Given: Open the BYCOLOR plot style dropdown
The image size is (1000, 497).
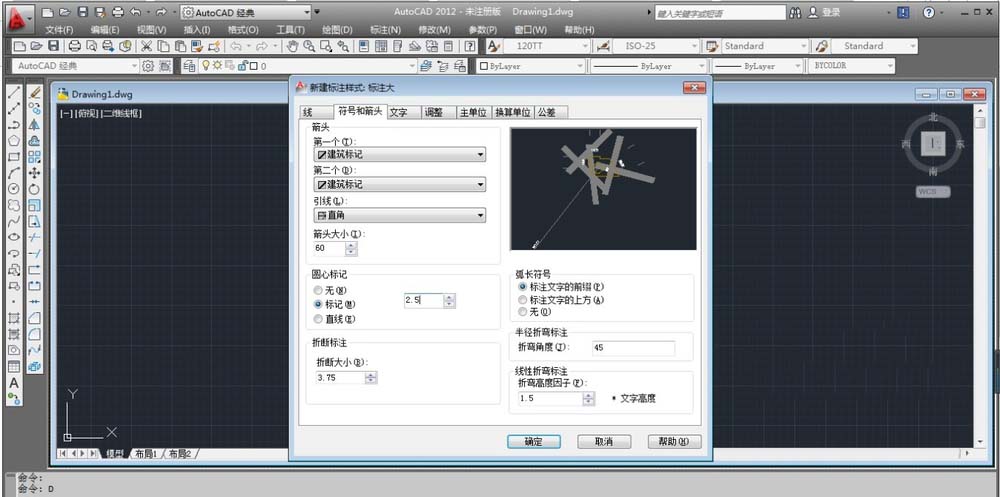Looking at the screenshot, I should (851, 66).
